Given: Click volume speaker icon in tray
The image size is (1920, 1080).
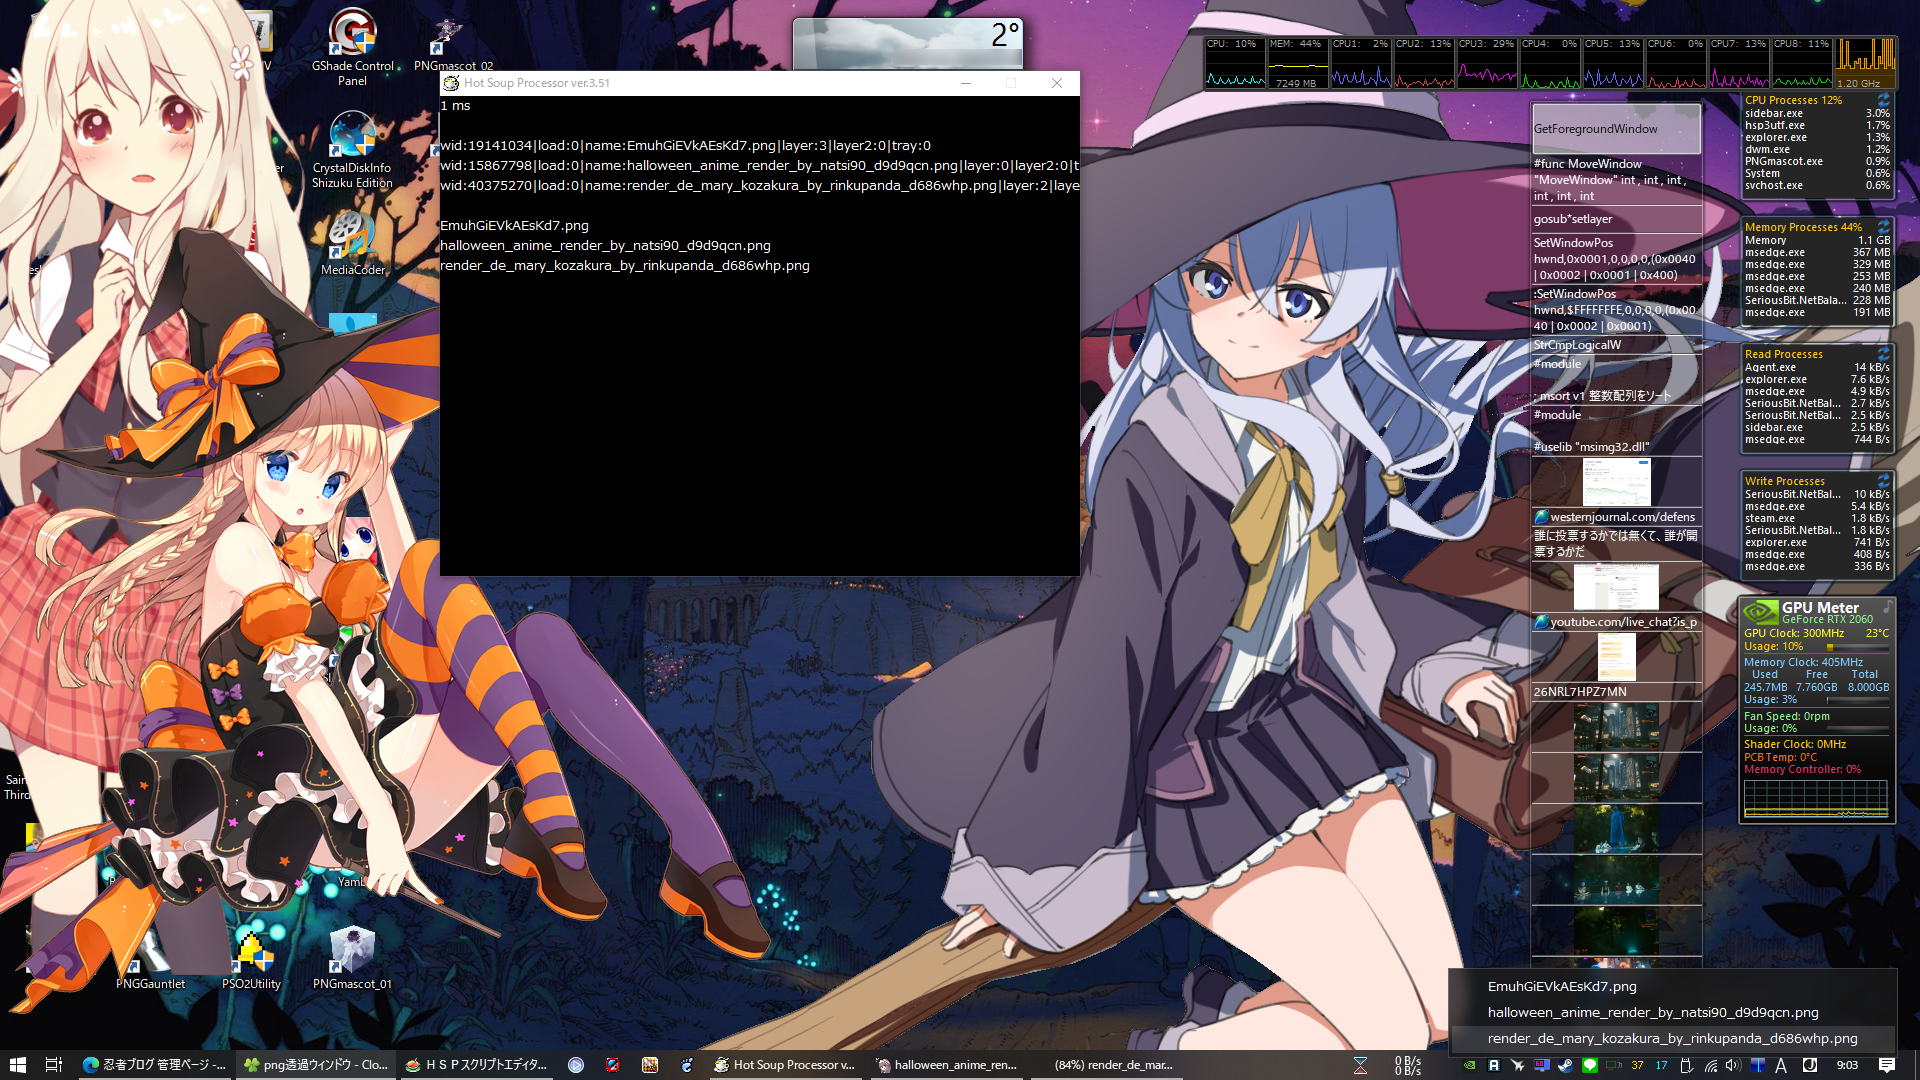Looking at the screenshot, I should 1733,1065.
